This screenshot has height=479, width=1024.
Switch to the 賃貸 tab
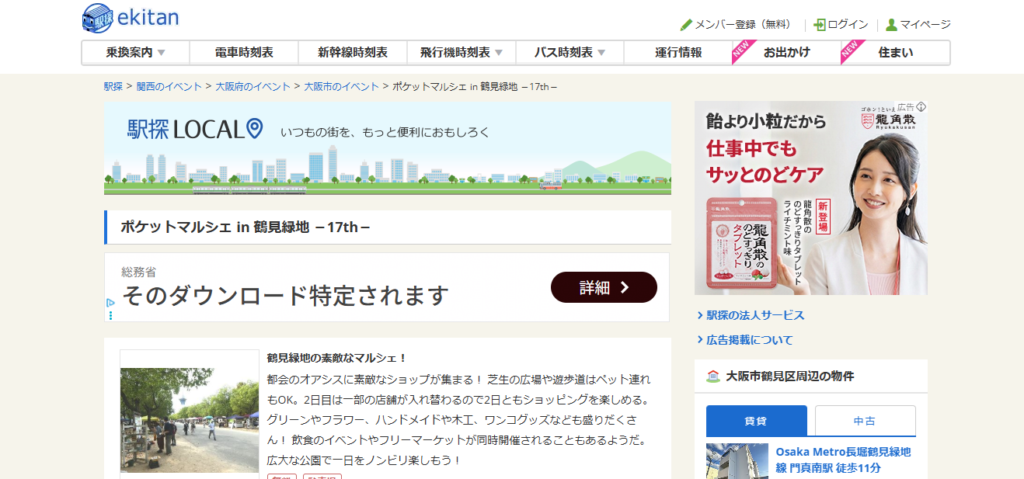(755, 421)
